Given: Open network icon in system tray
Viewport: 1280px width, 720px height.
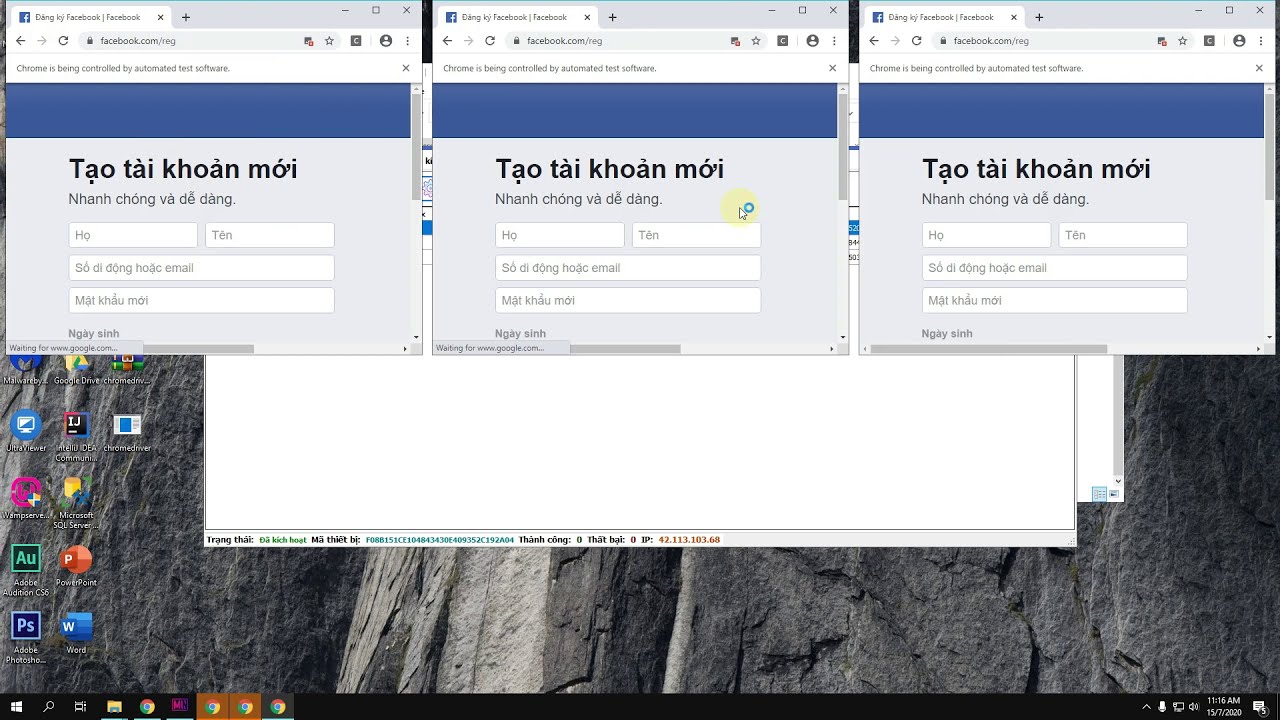Looking at the screenshot, I should [x=1178, y=707].
